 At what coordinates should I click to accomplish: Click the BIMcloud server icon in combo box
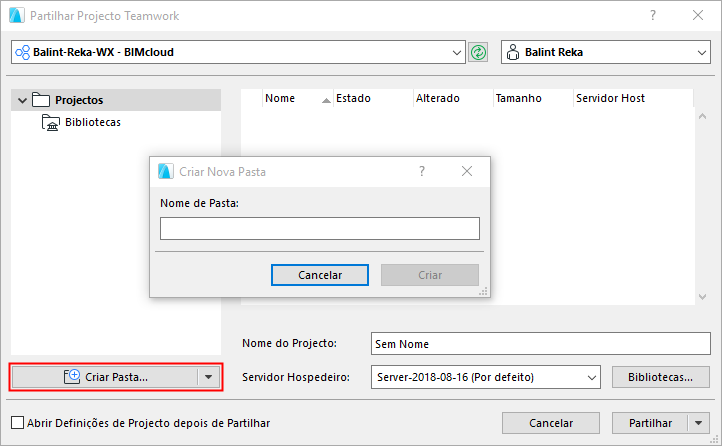coord(23,52)
